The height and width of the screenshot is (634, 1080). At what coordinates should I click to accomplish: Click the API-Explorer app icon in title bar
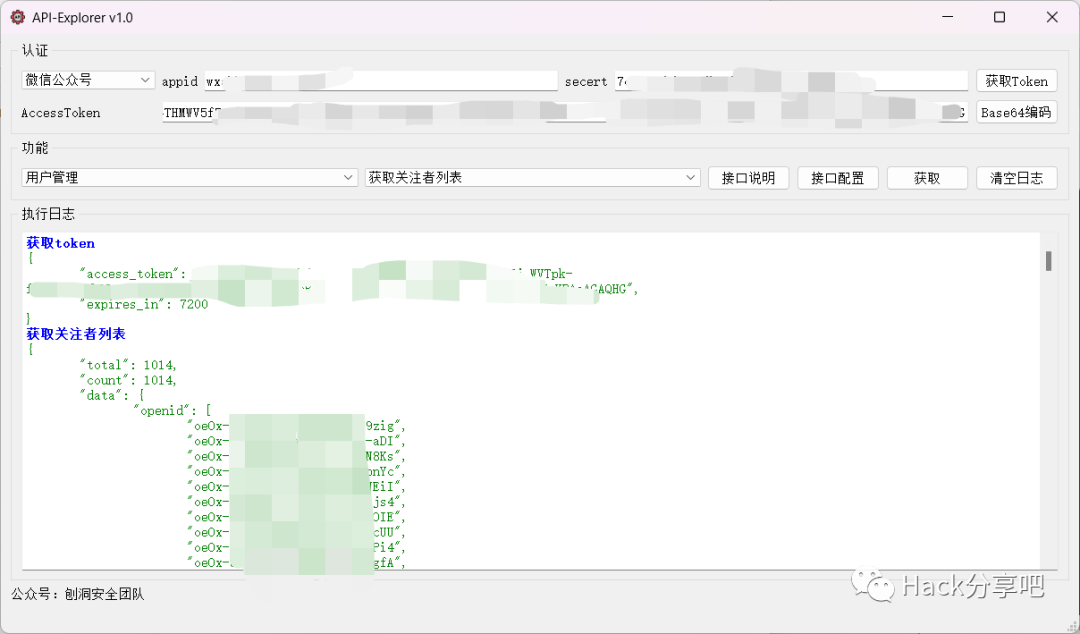click(17, 17)
